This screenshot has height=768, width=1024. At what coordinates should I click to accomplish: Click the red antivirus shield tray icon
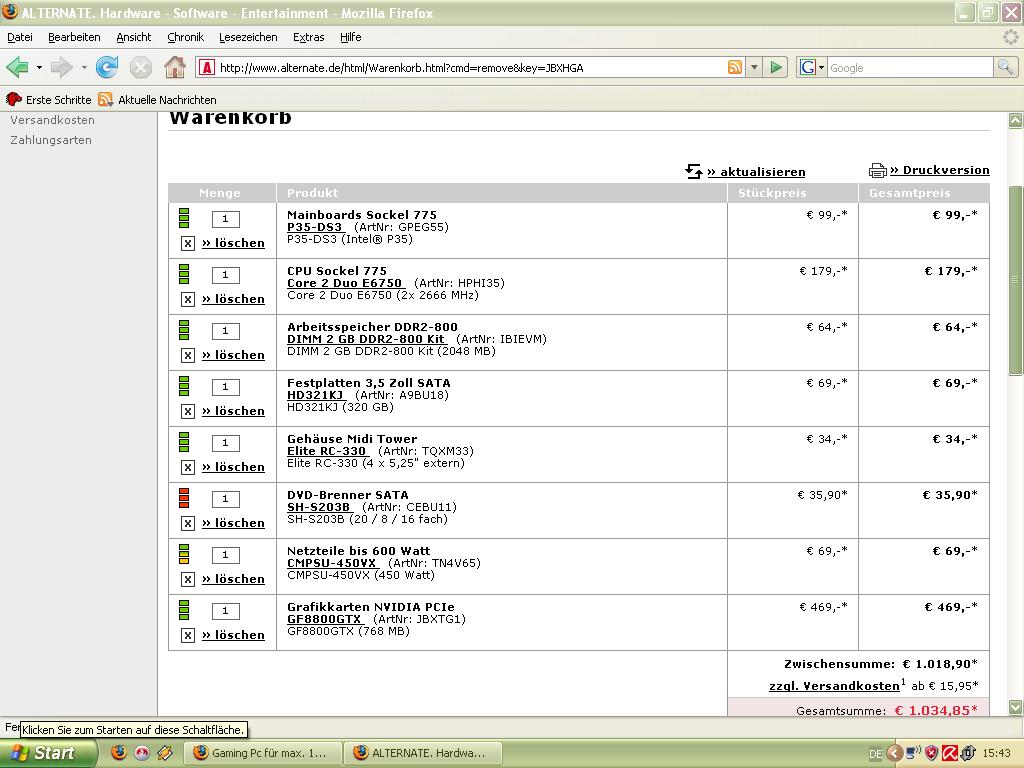(931, 753)
